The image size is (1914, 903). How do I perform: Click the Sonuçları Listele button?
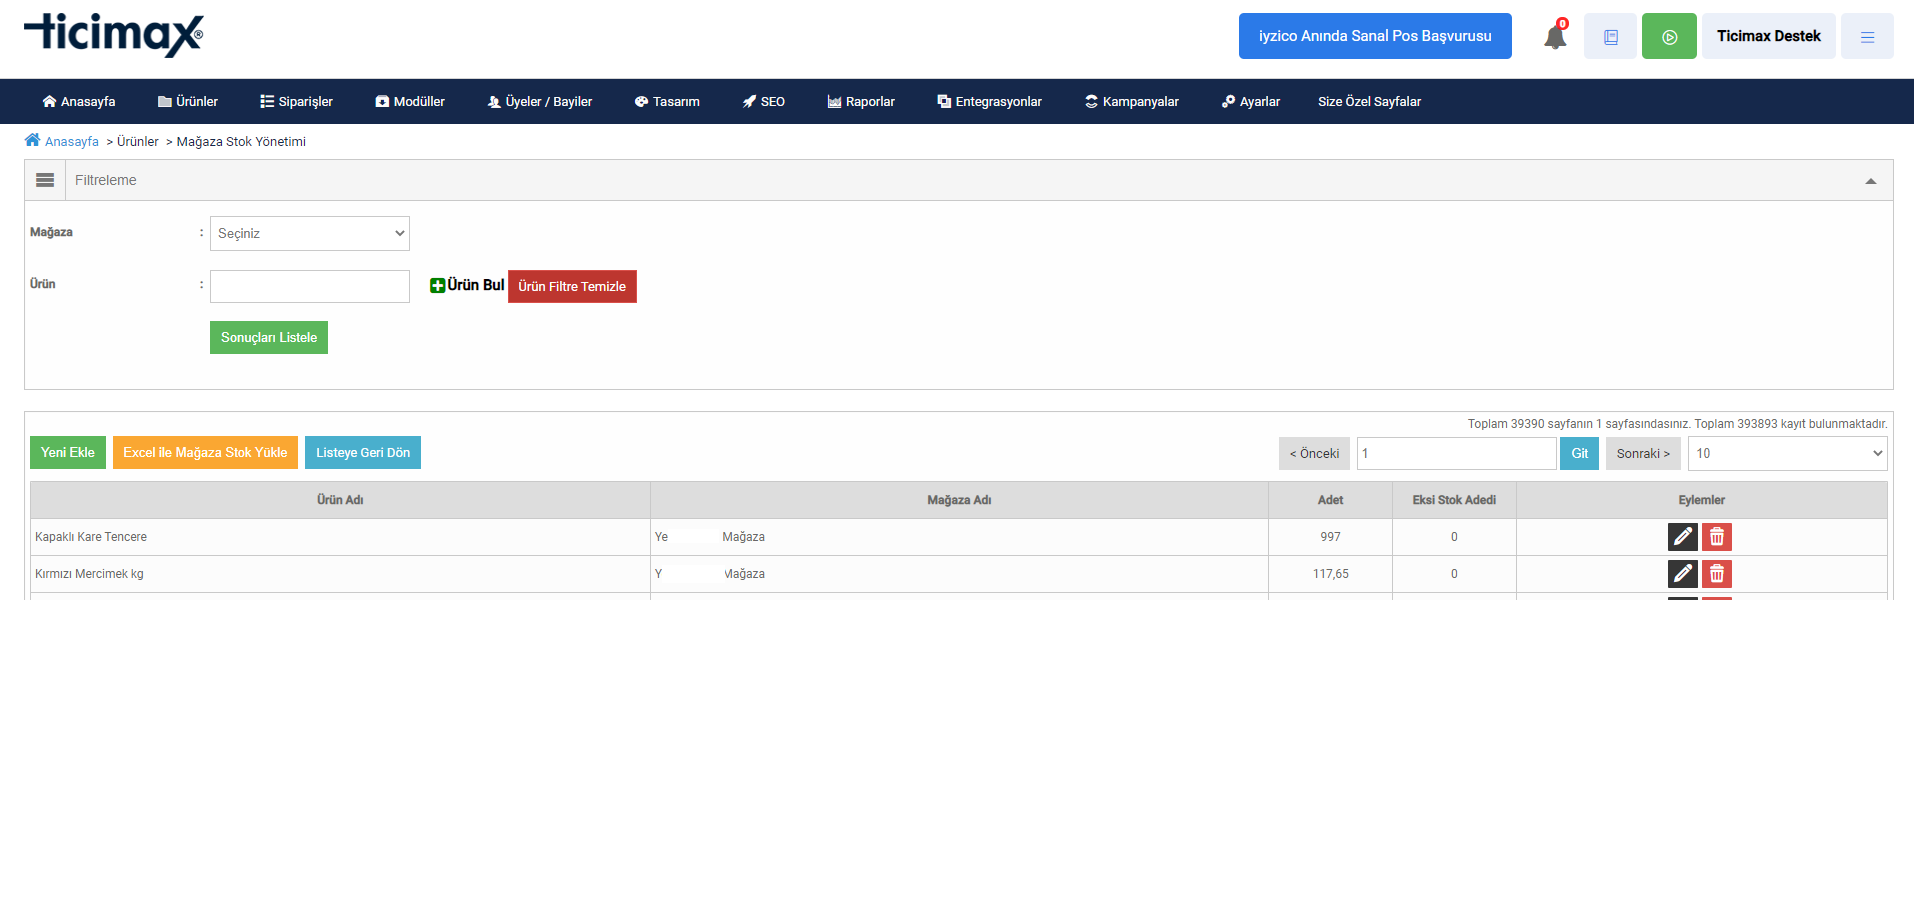click(269, 337)
